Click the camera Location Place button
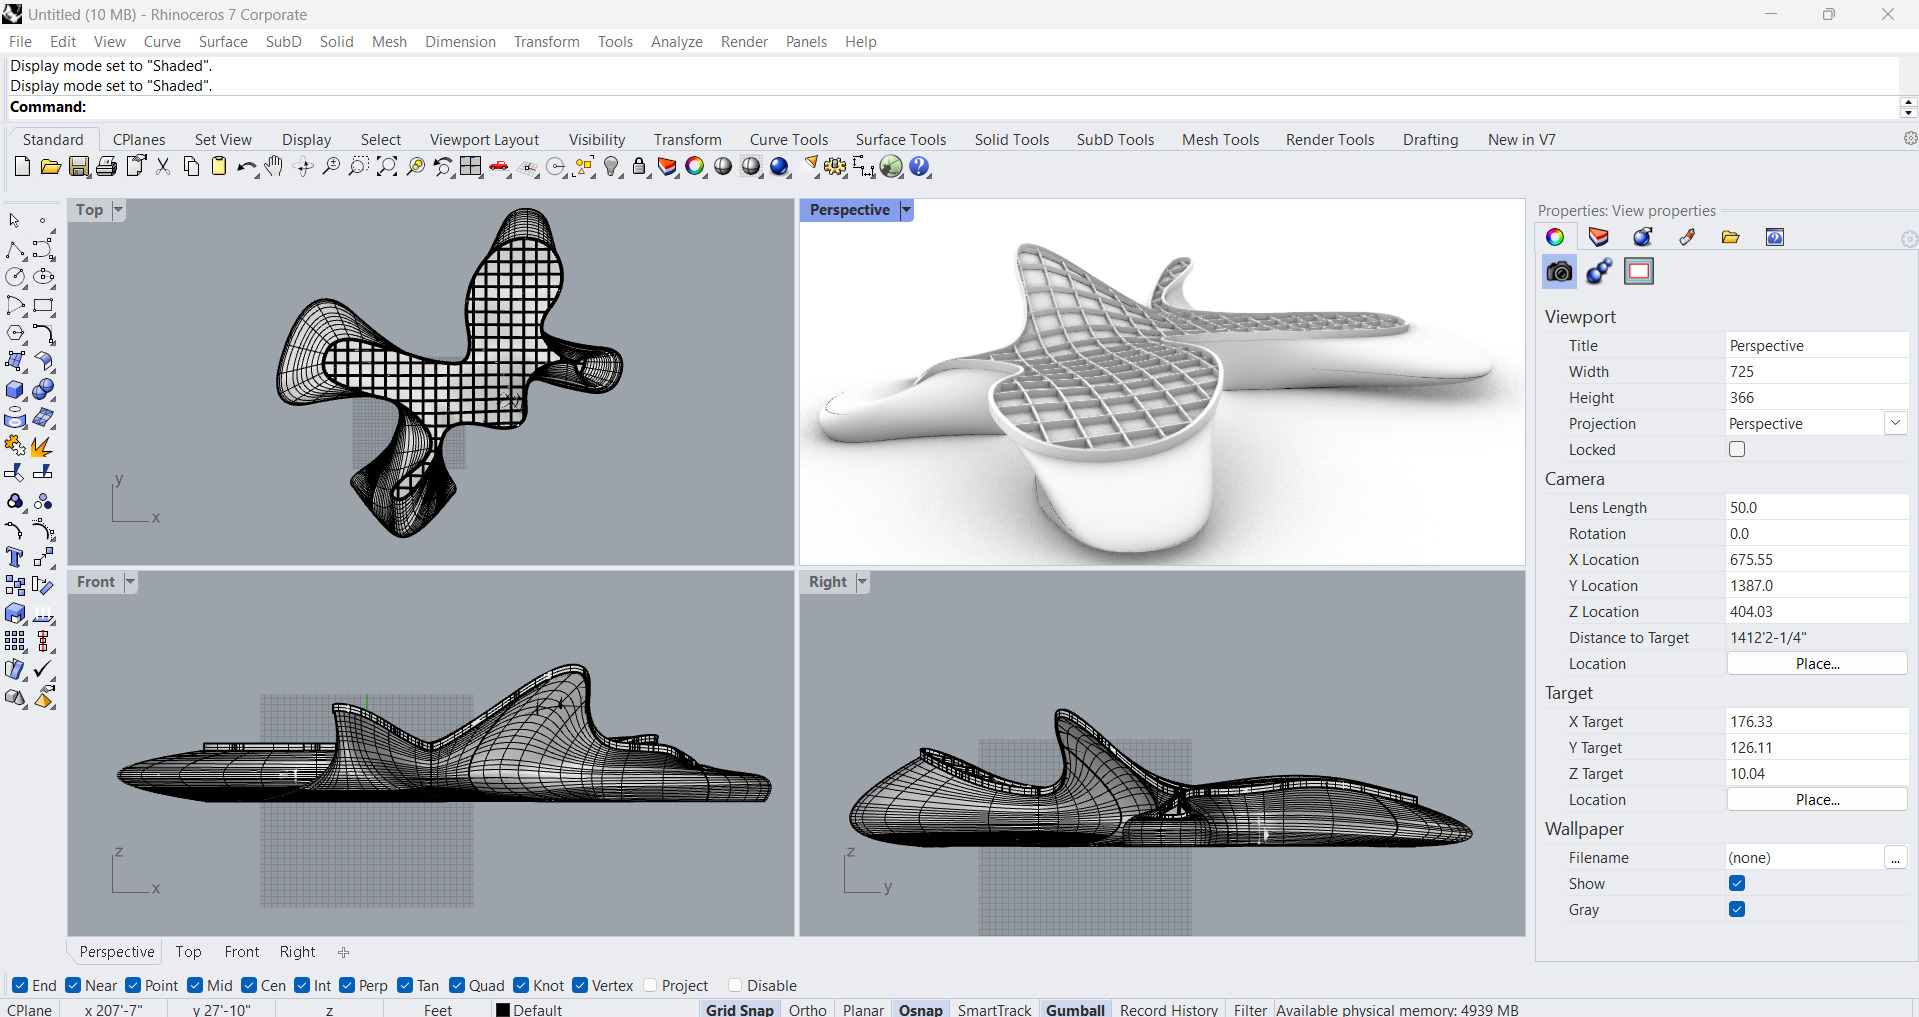1919x1017 pixels. click(x=1817, y=664)
